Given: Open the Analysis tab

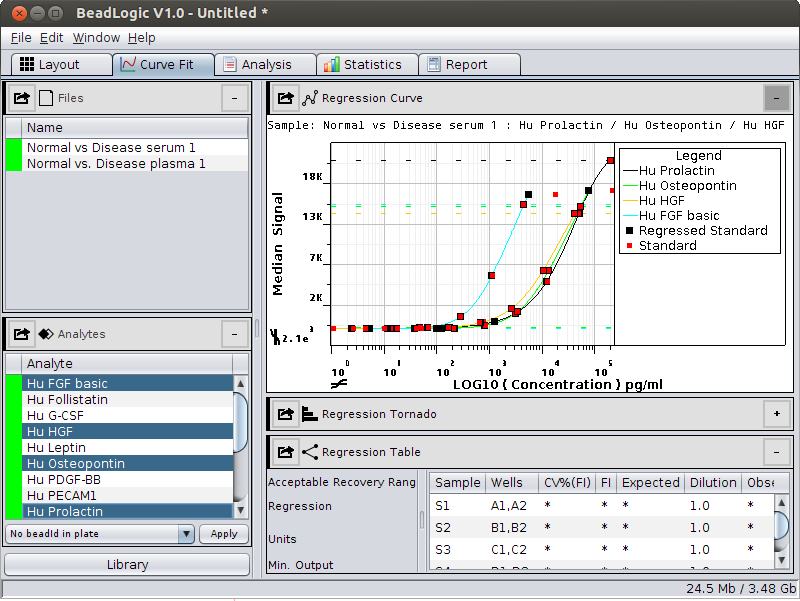Looking at the screenshot, I should [265, 65].
